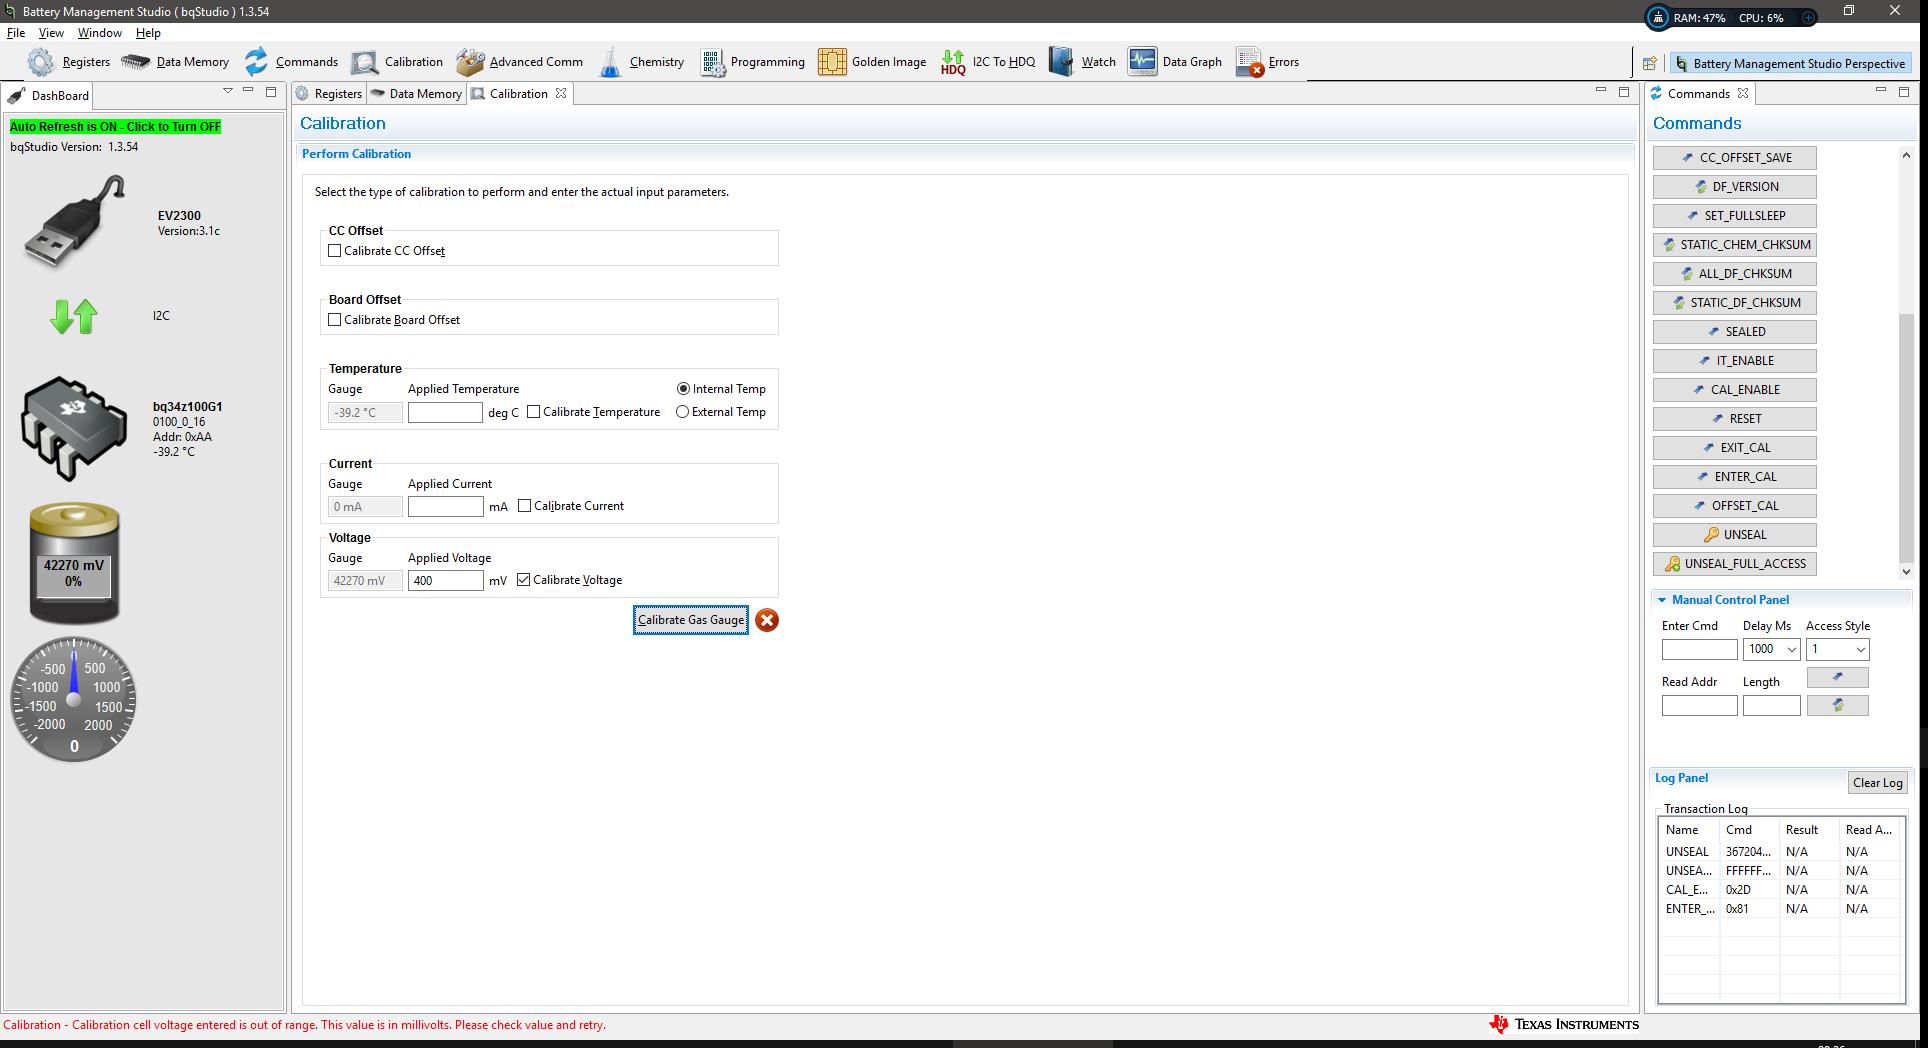1928x1048 pixels.
Task: Click the RESET command button
Action: pos(1735,419)
